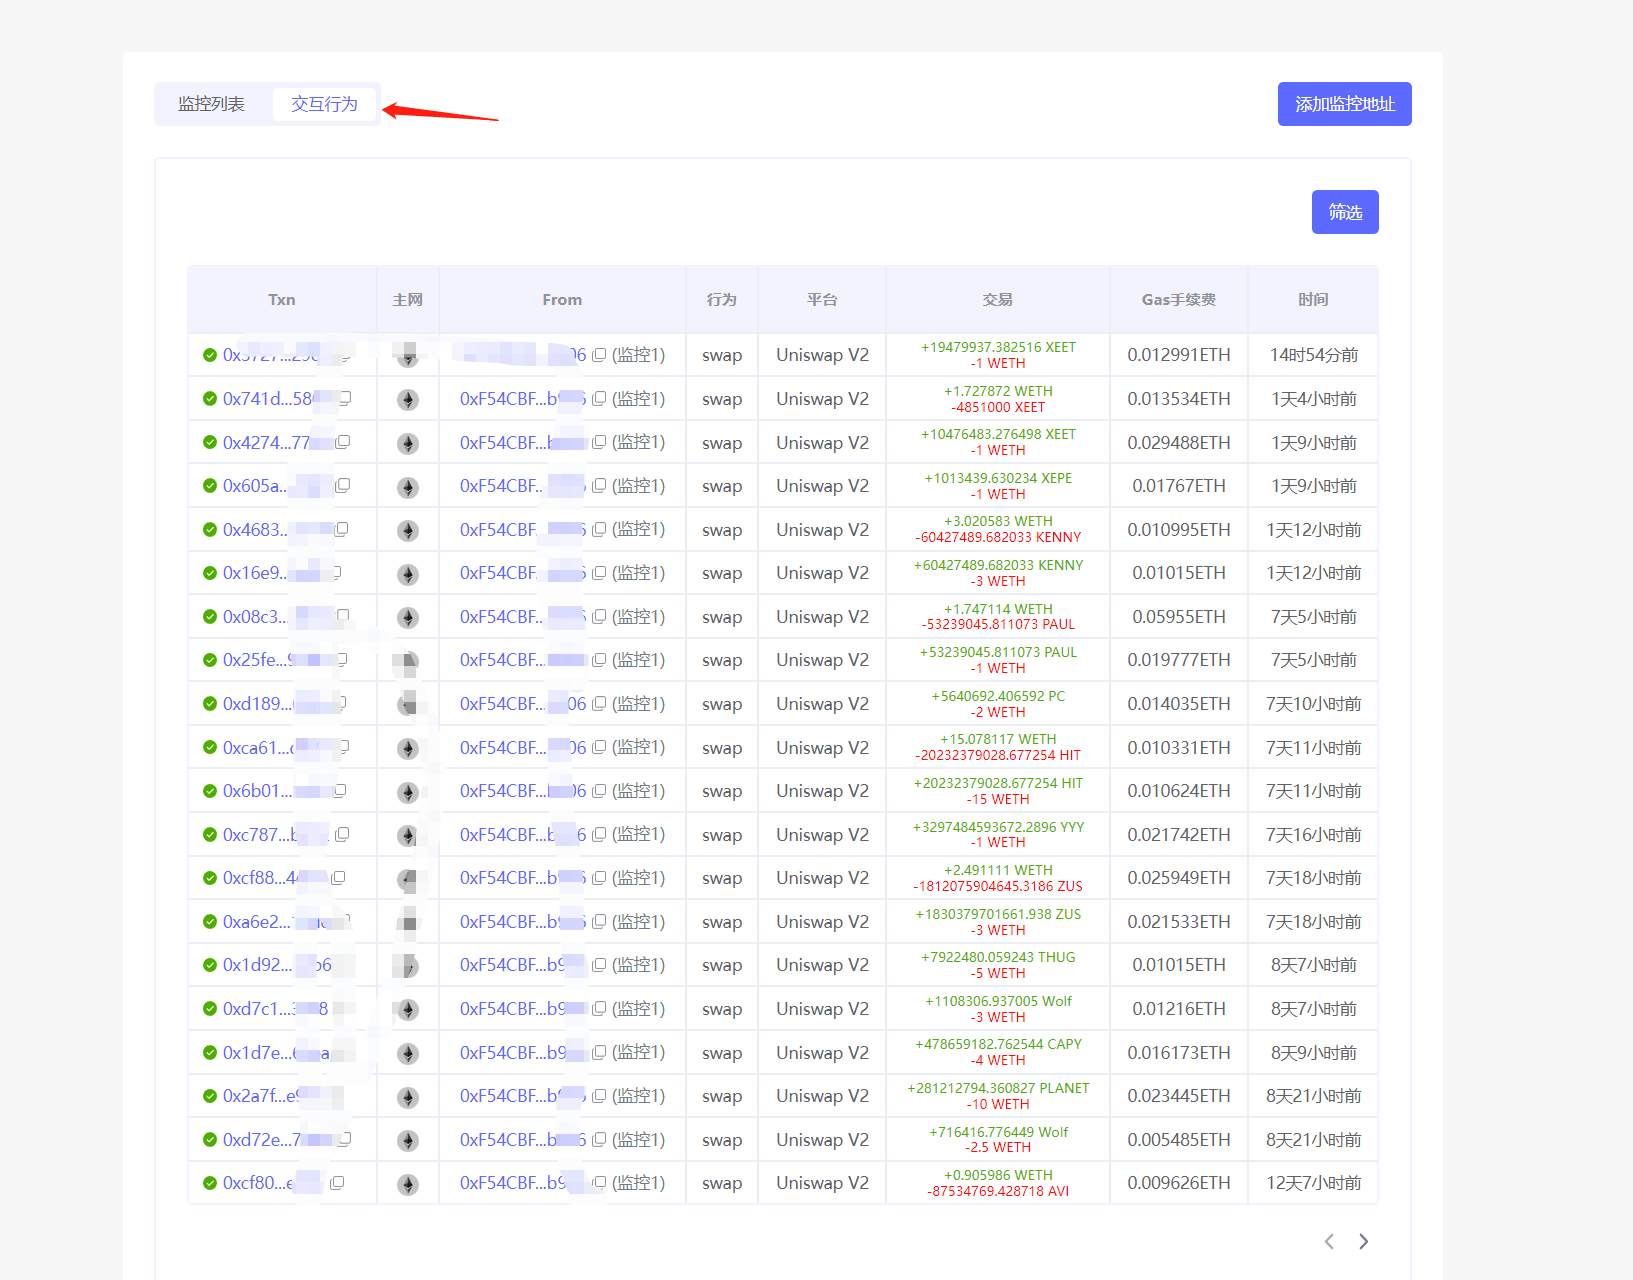This screenshot has height=1280, width=1633.
Task: Open From address 0xF54CBF in 0xc787 row
Action: pos(523,834)
